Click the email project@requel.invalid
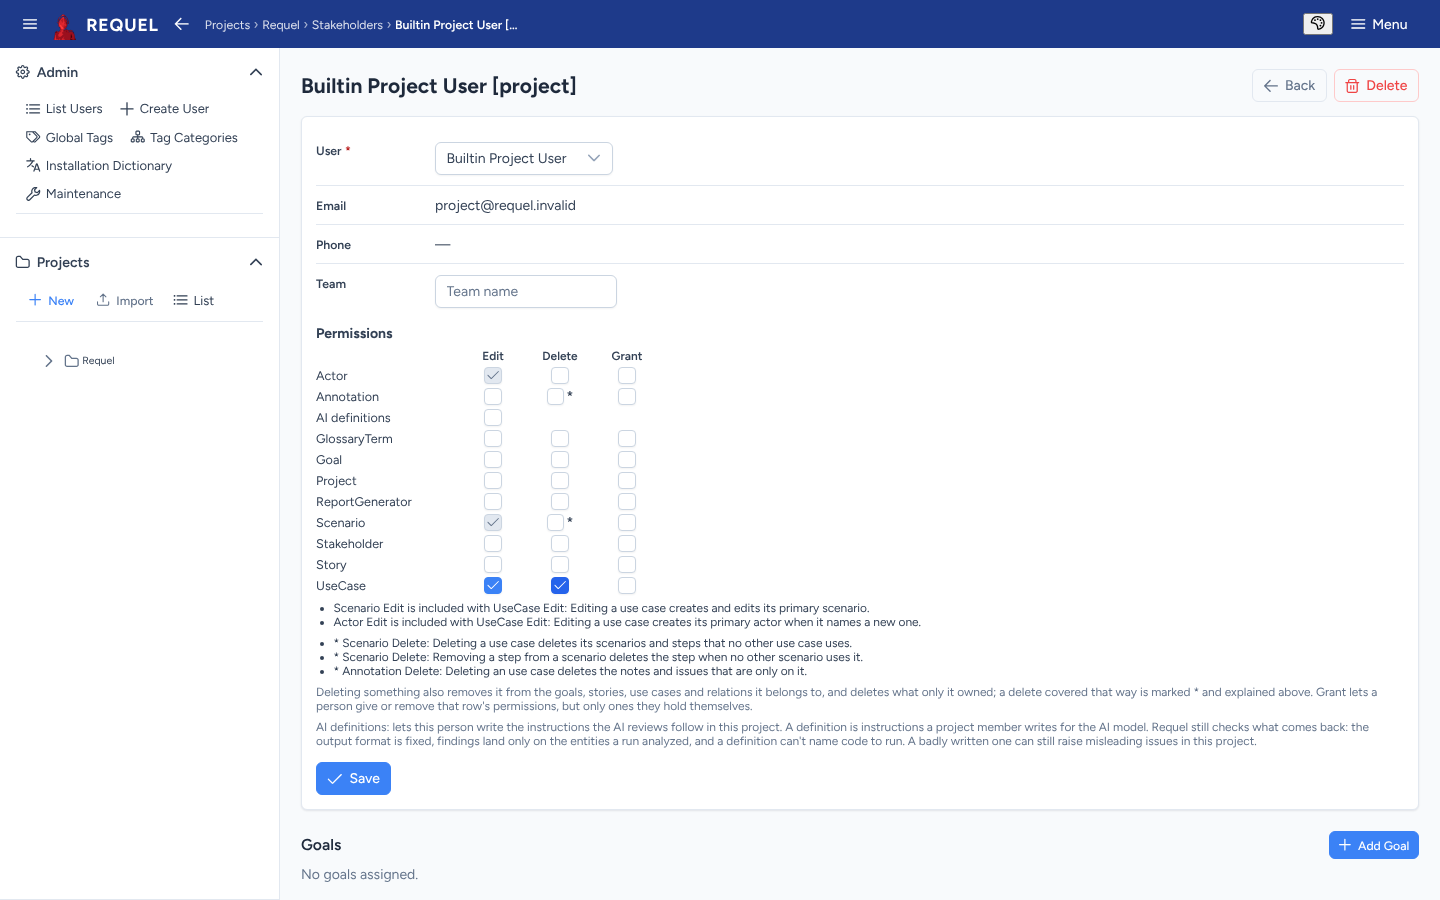The width and height of the screenshot is (1440, 900). (x=505, y=206)
